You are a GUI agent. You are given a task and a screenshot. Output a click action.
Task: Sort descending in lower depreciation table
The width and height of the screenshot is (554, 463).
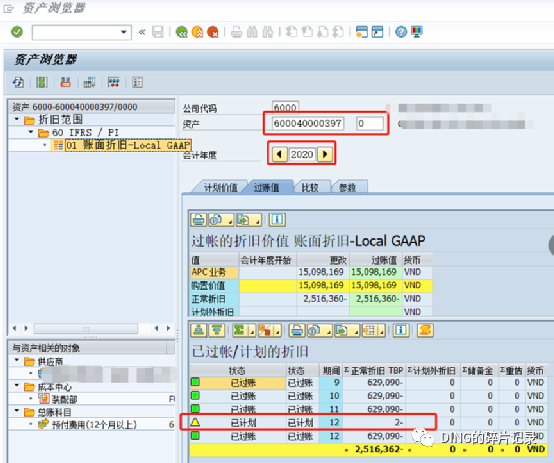click(x=216, y=330)
